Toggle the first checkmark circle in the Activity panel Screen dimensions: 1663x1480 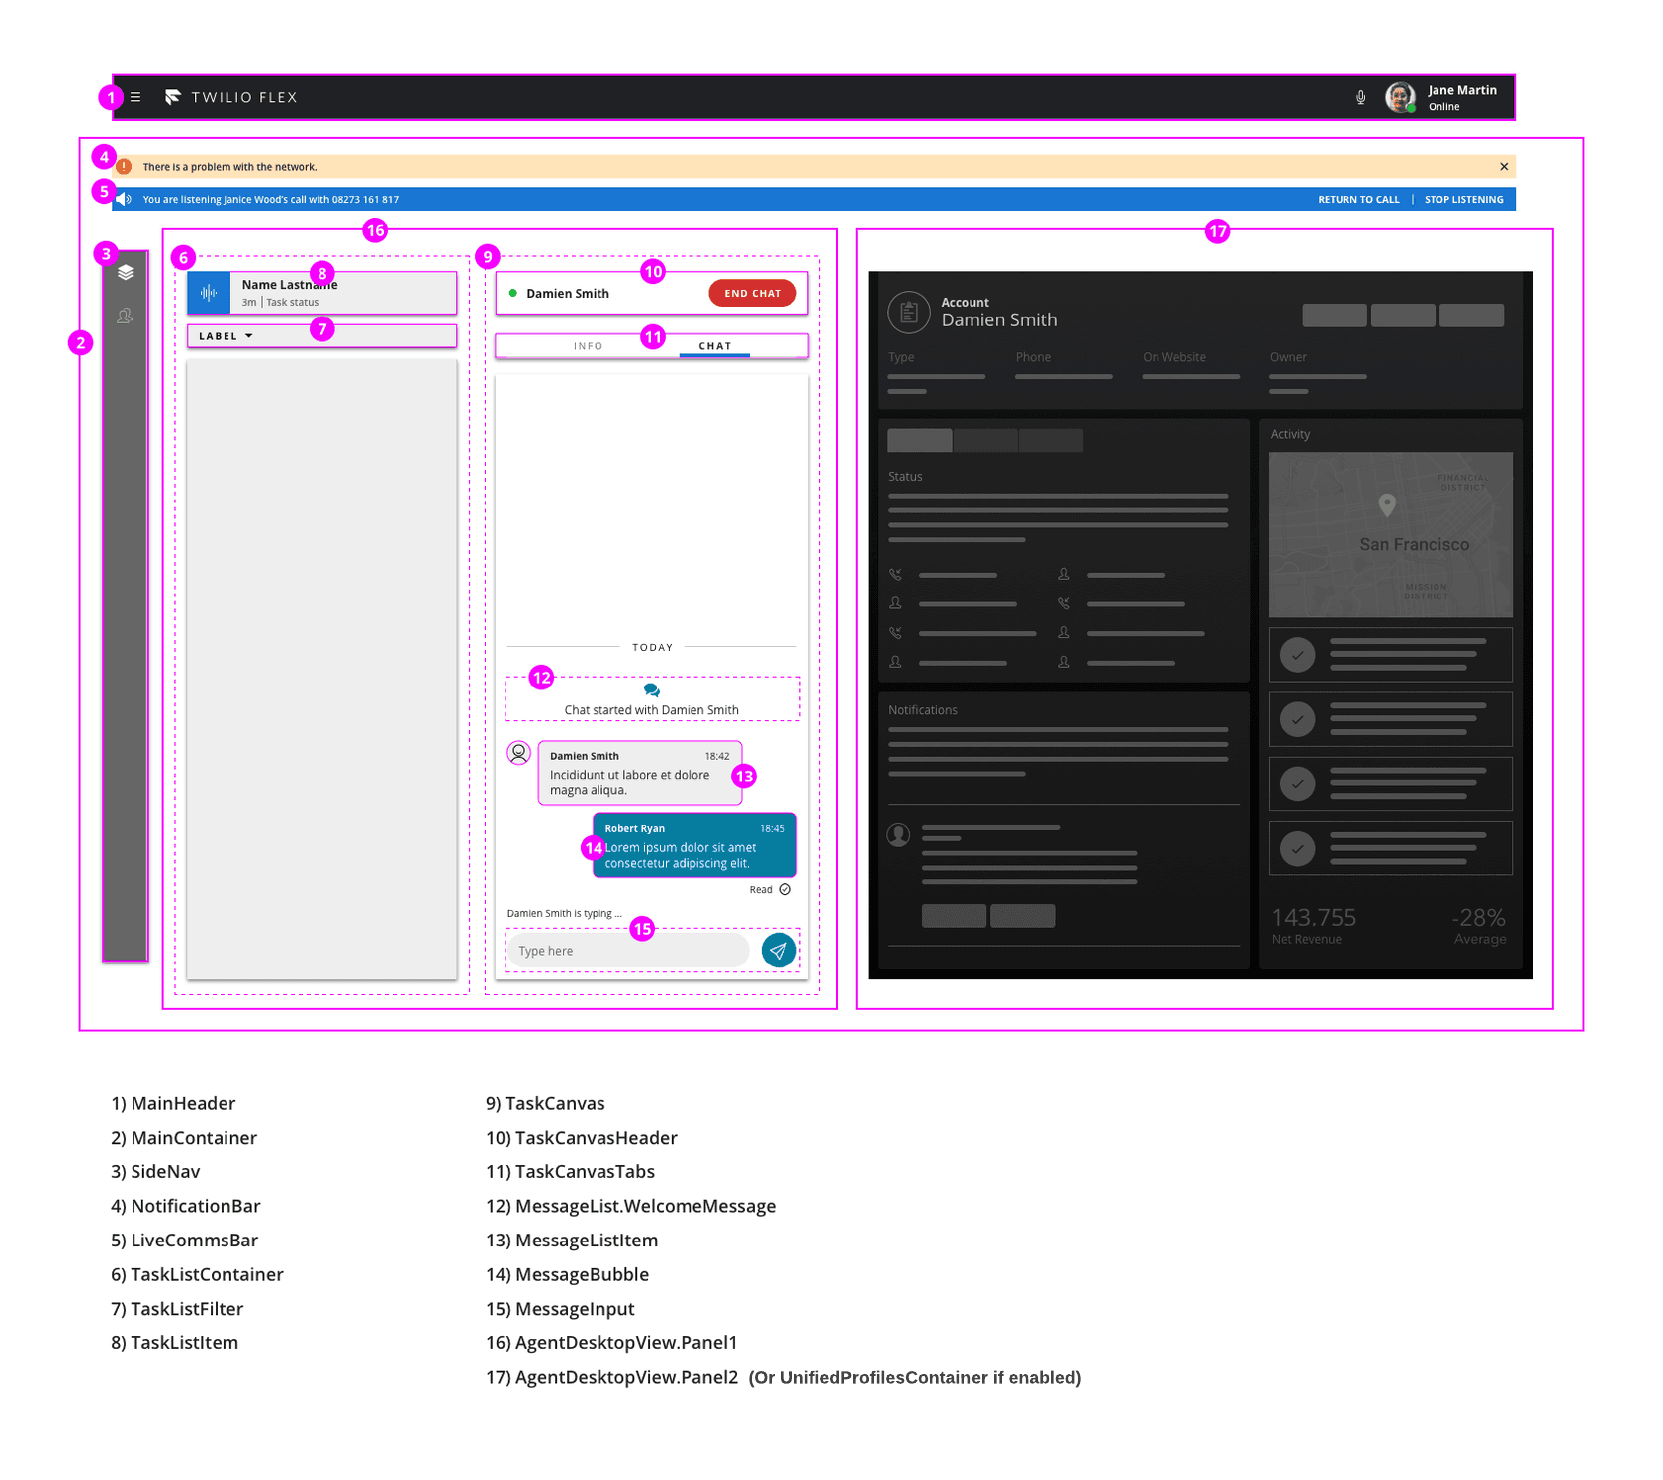(1297, 655)
